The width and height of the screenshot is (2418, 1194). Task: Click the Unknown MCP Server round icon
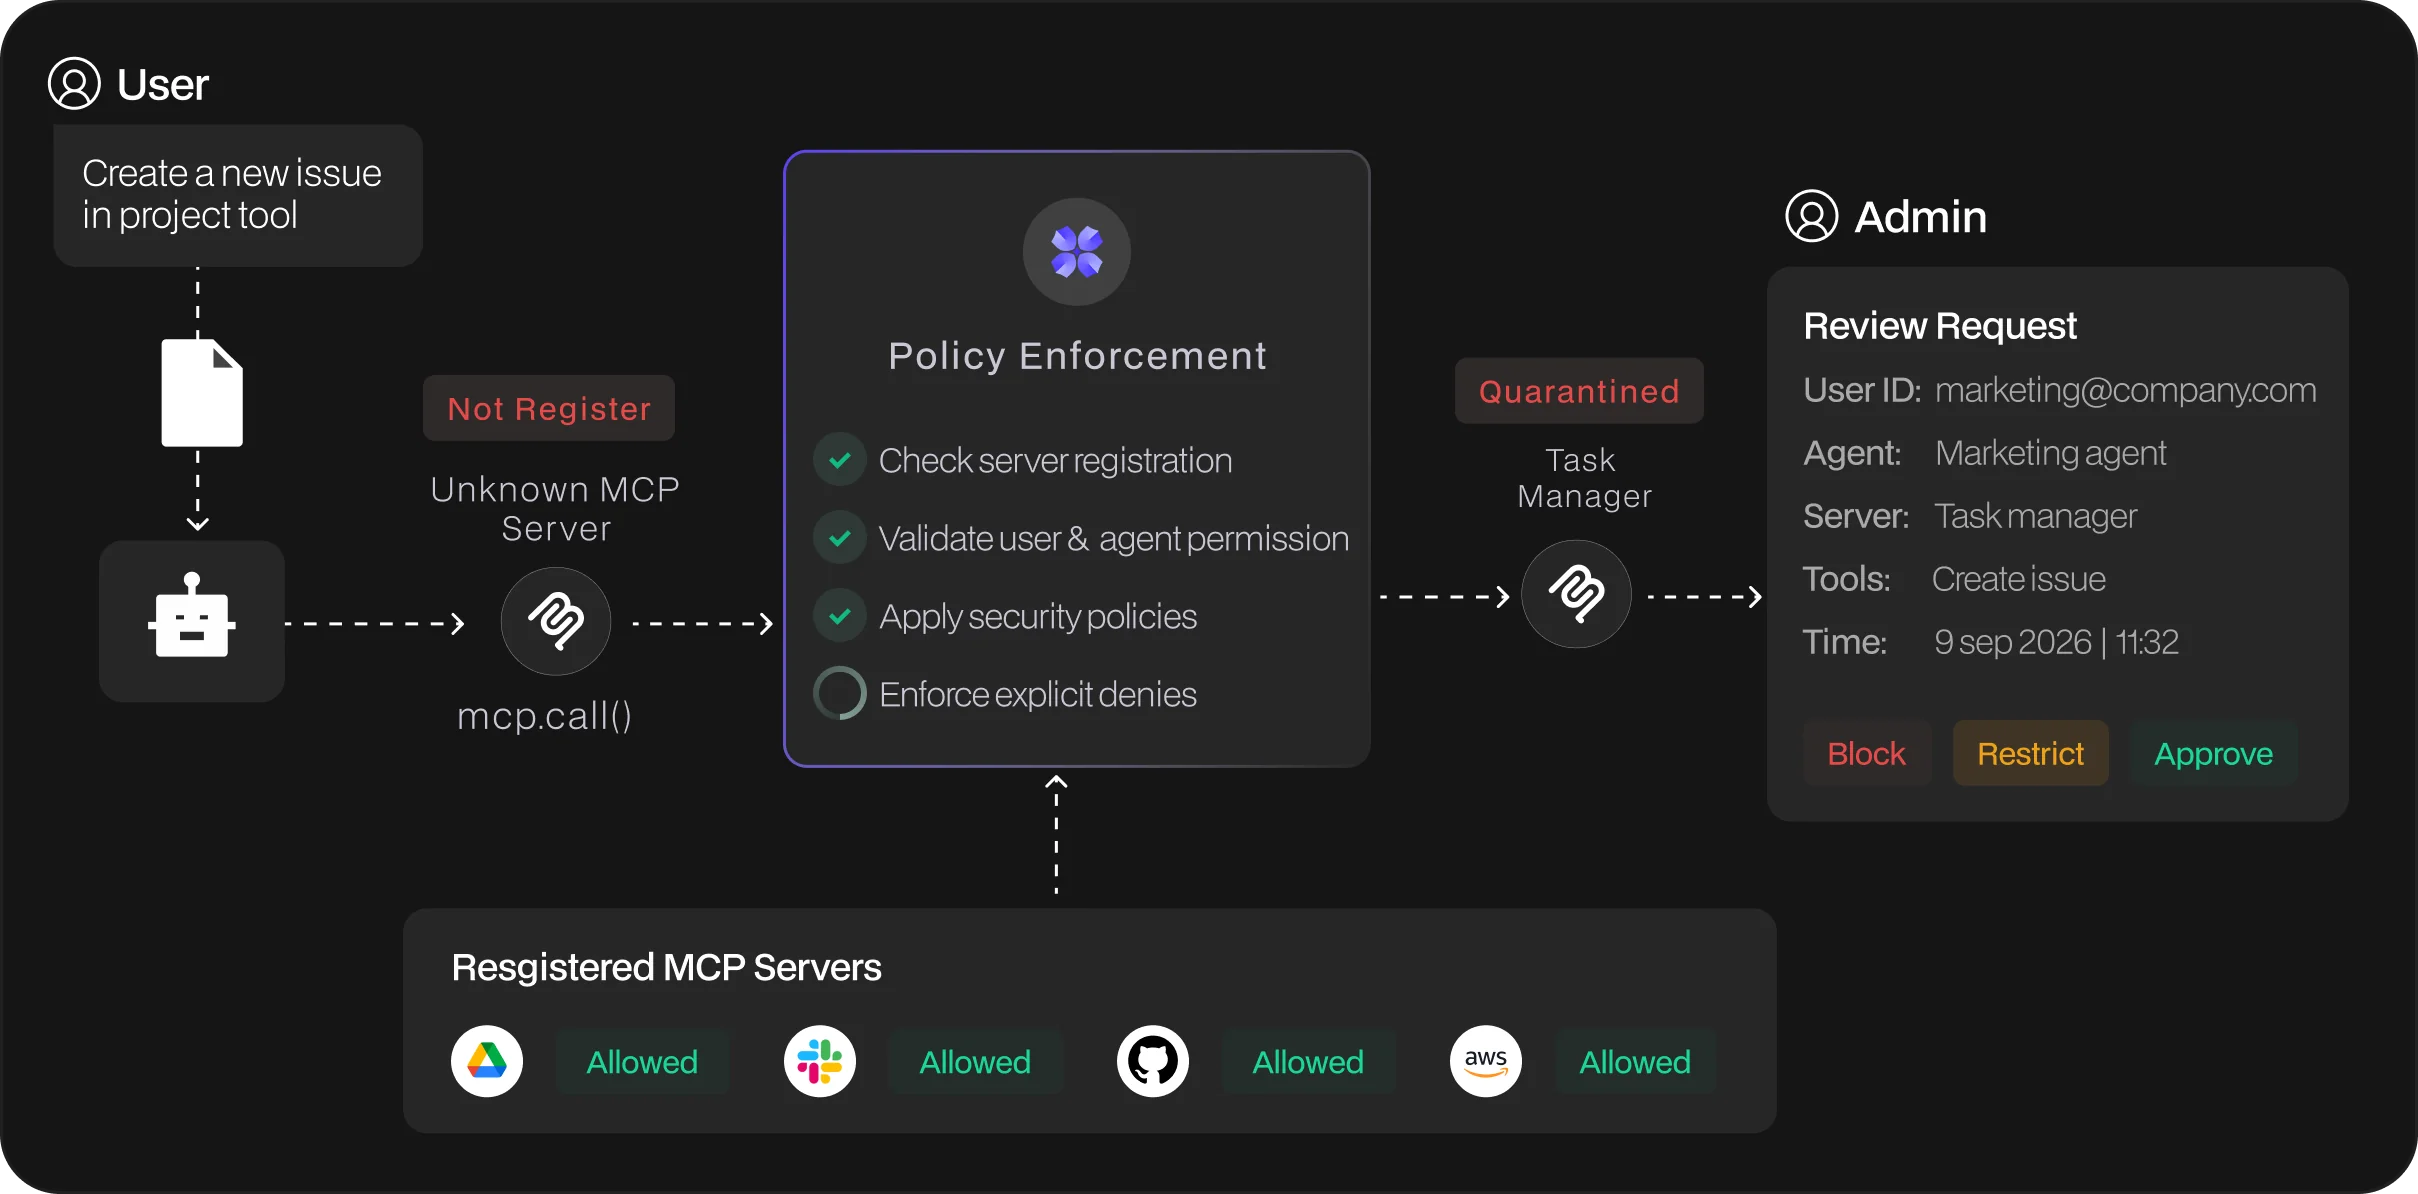point(556,622)
